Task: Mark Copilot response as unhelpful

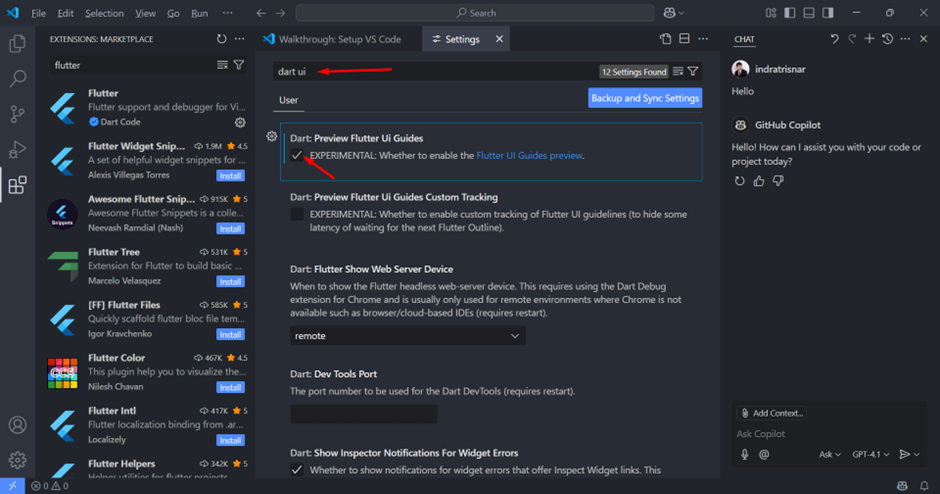Action: point(778,180)
